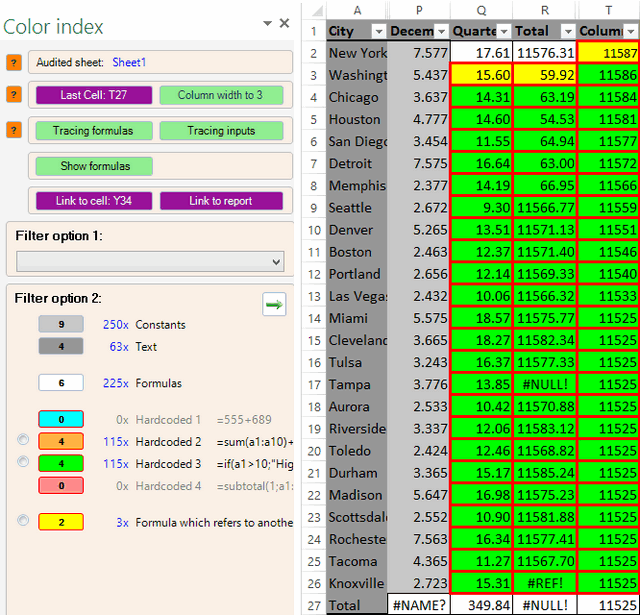The height and width of the screenshot is (615, 640).
Task: Click the white Formulas color swatch
Action: (61, 383)
